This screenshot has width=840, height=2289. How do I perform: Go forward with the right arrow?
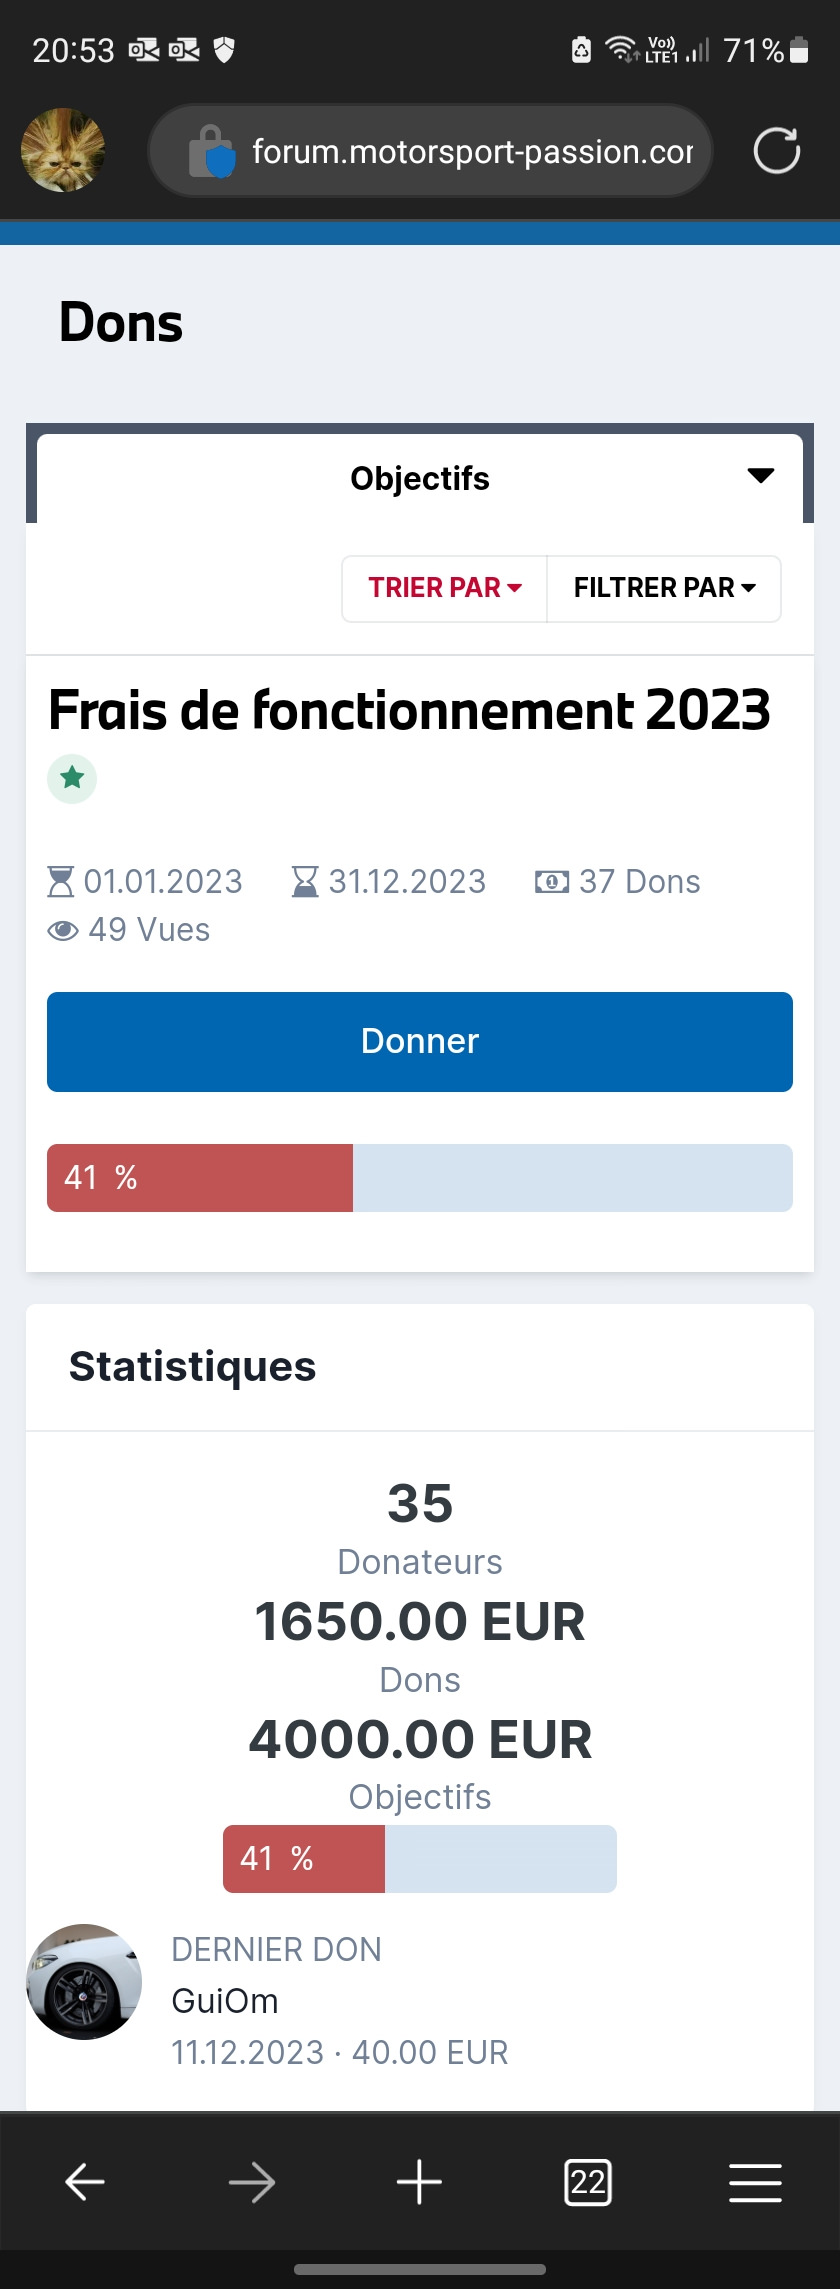pos(252,2181)
